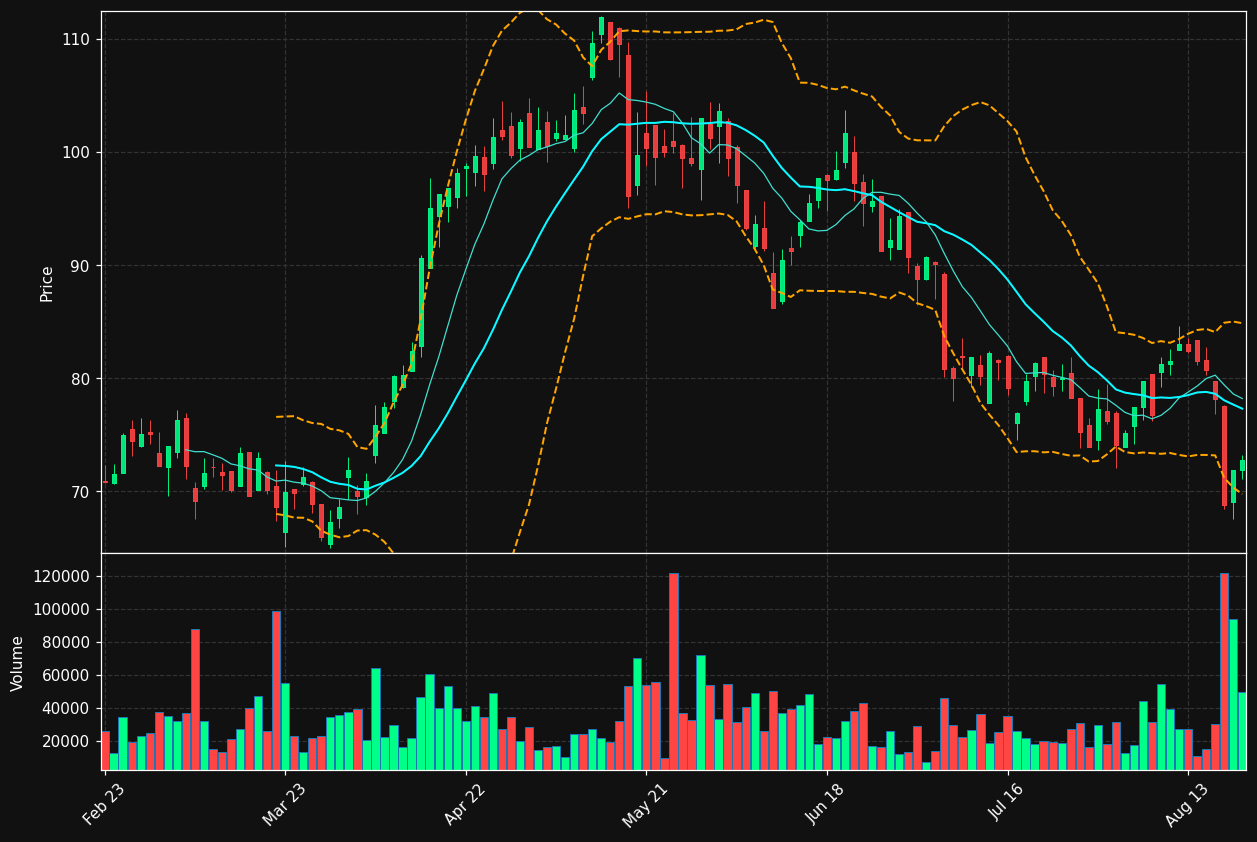Click the tallest red volume bar after Aug 13

click(1224, 671)
